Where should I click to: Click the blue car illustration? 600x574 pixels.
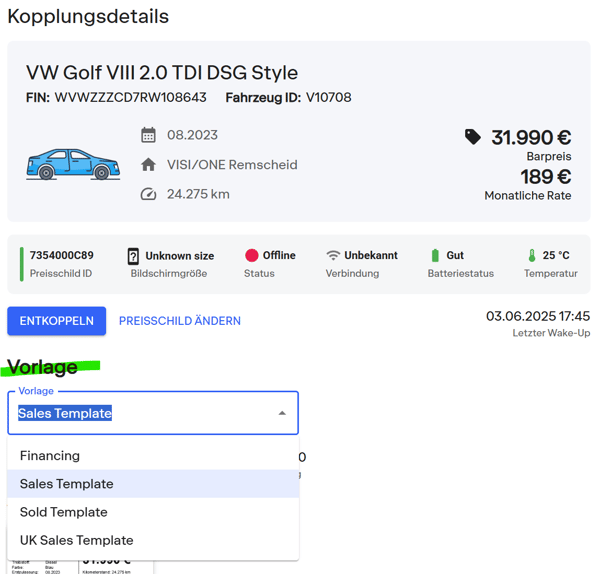73,164
